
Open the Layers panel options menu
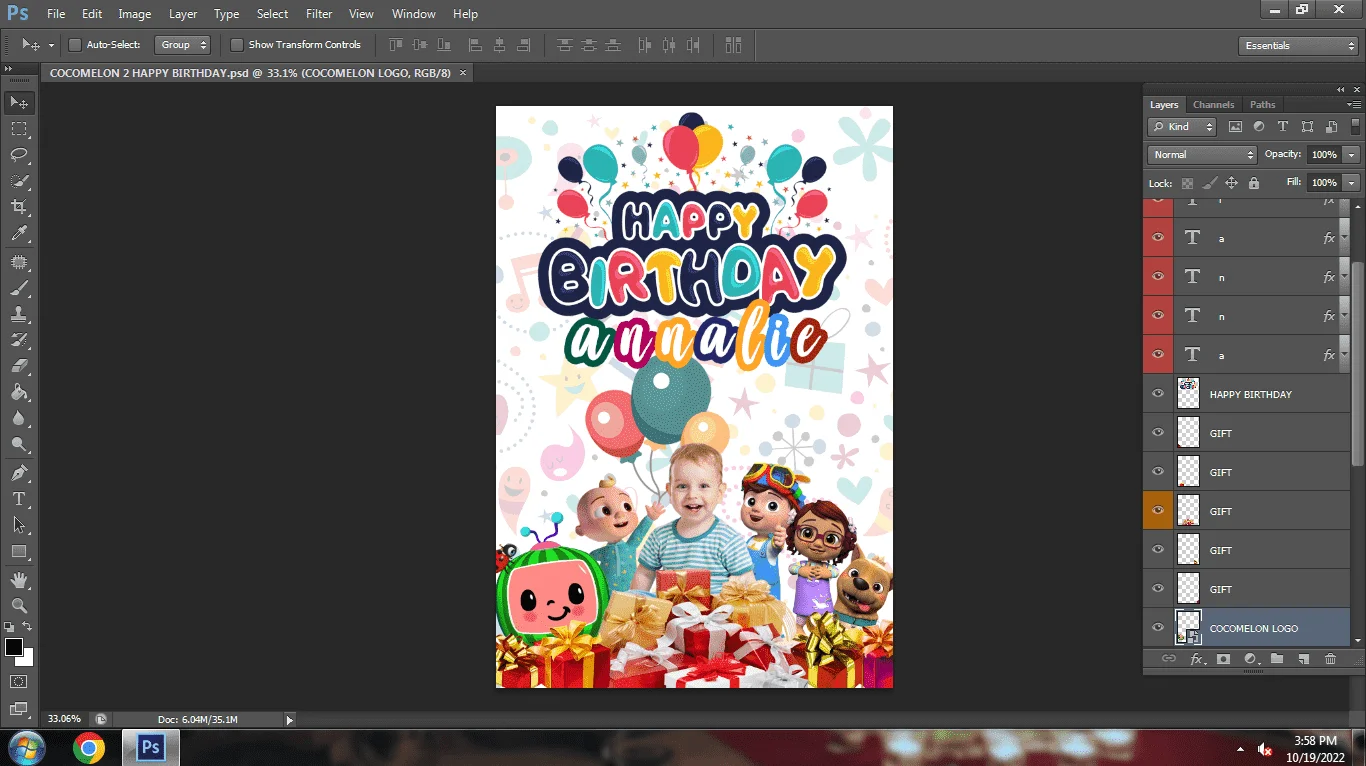(1354, 104)
